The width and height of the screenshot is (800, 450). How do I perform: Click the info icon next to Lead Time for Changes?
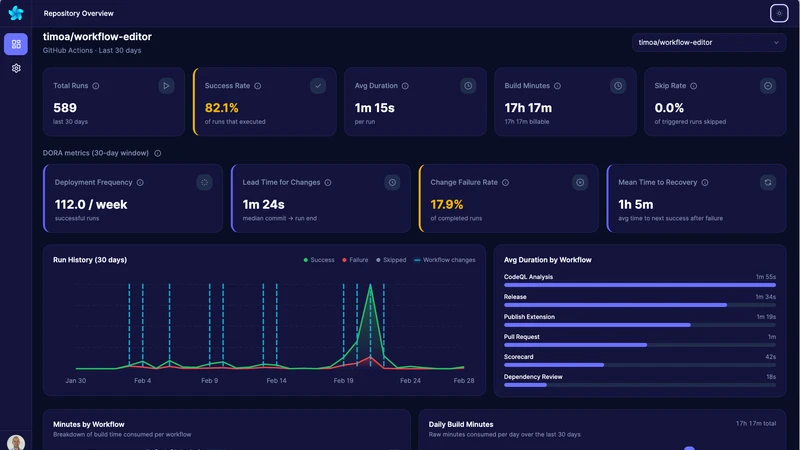tap(328, 182)
